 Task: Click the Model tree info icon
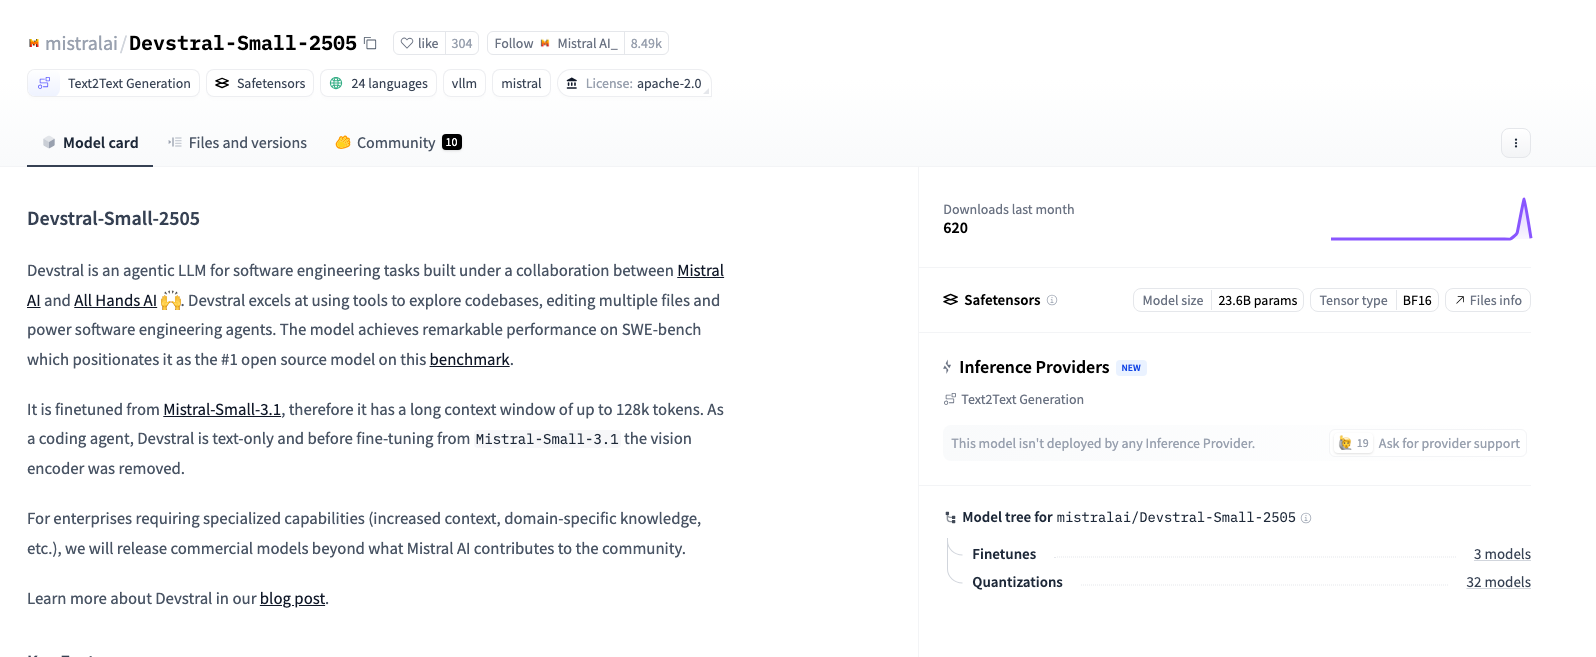(1306, 518)
